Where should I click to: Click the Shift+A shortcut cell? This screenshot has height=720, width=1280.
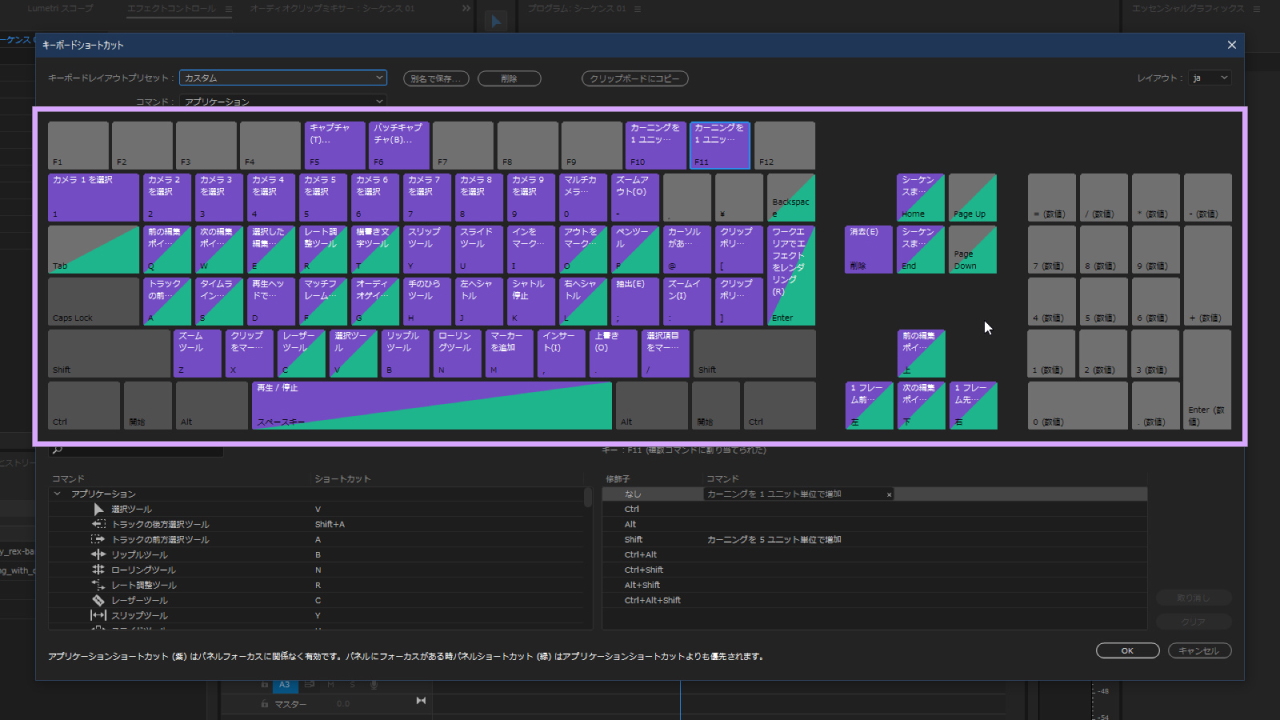[x=330, y=524]
